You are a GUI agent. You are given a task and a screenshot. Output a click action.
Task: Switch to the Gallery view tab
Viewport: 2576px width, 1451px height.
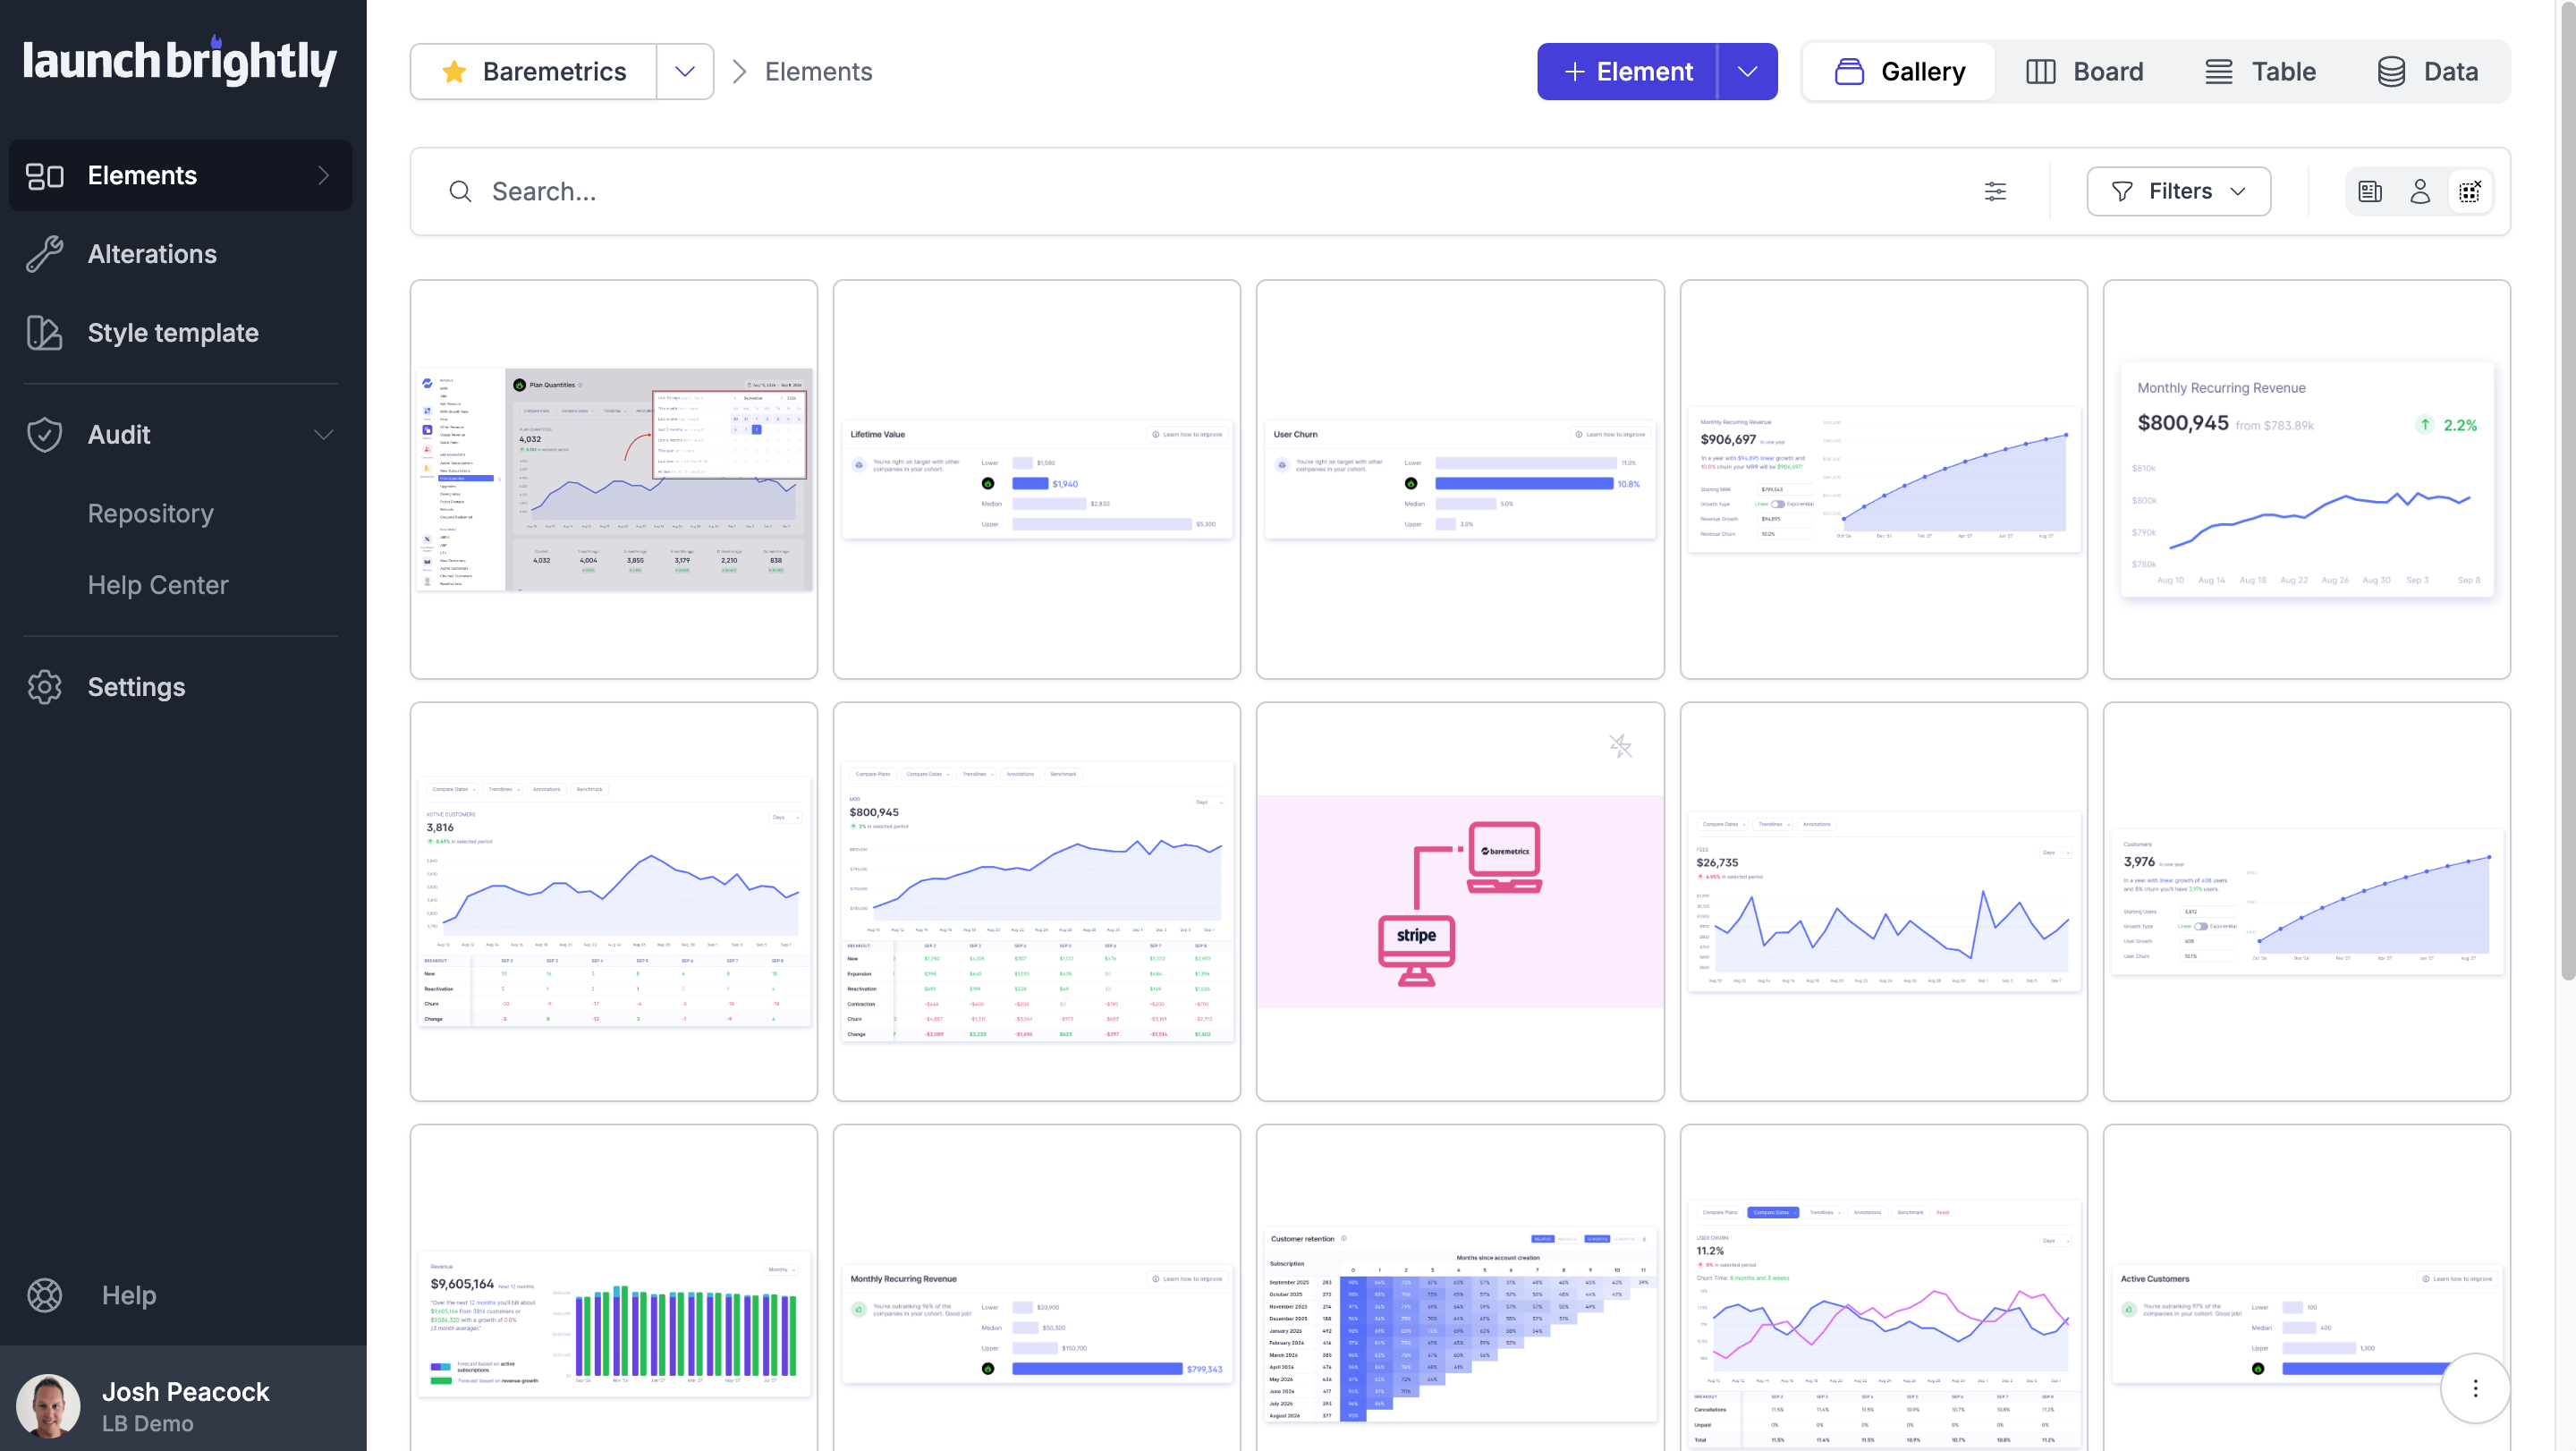tap(1900, 71)
